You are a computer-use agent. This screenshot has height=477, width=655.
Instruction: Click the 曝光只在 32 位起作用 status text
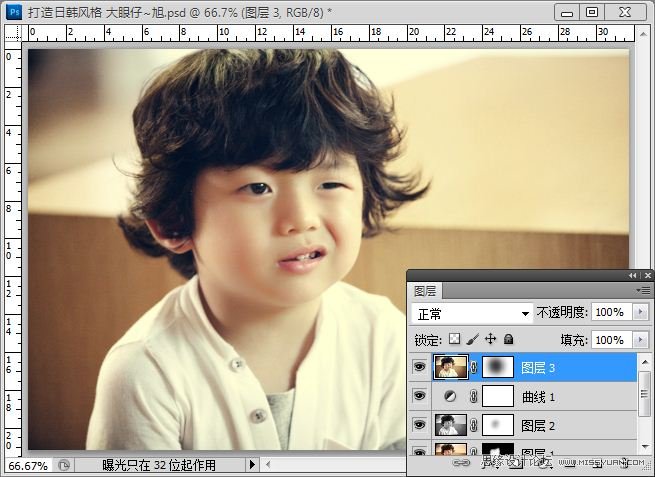(x=159, y=465)
